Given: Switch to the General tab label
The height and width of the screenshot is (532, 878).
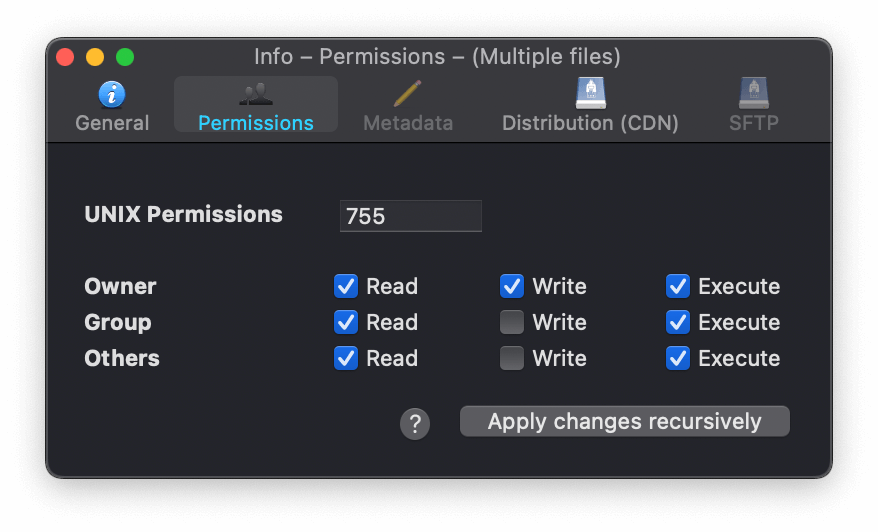Looking at the screenshot, I should pos(112,123).
